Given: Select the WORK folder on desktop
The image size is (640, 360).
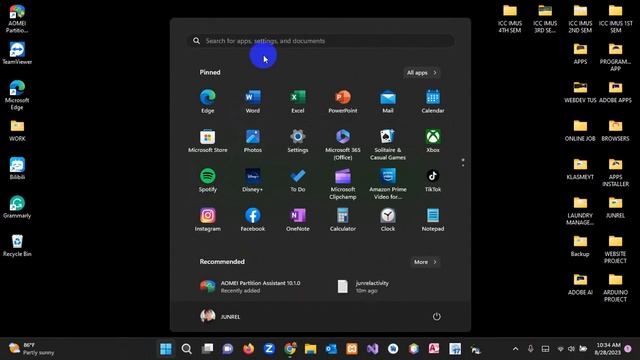Looking at the screenshot, I should tap(17, 131).
